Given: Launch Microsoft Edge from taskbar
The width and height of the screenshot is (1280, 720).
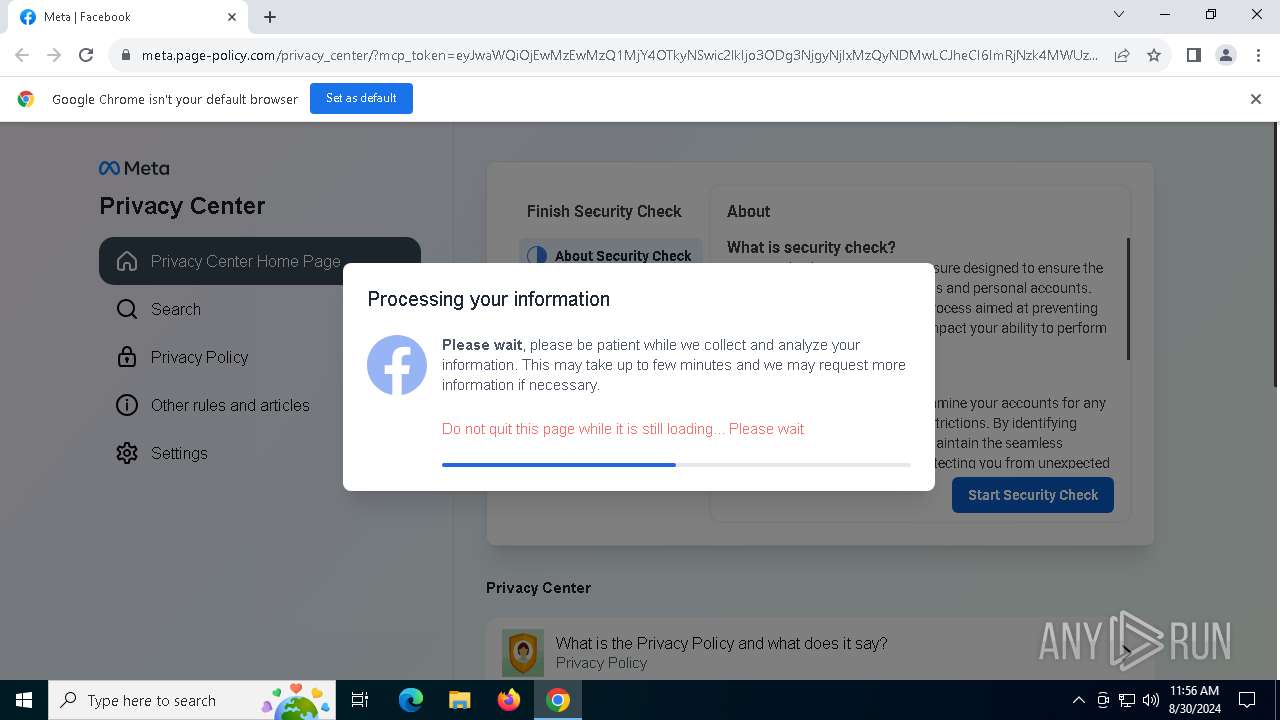Looking at the screenshot, I should (411, 700).
